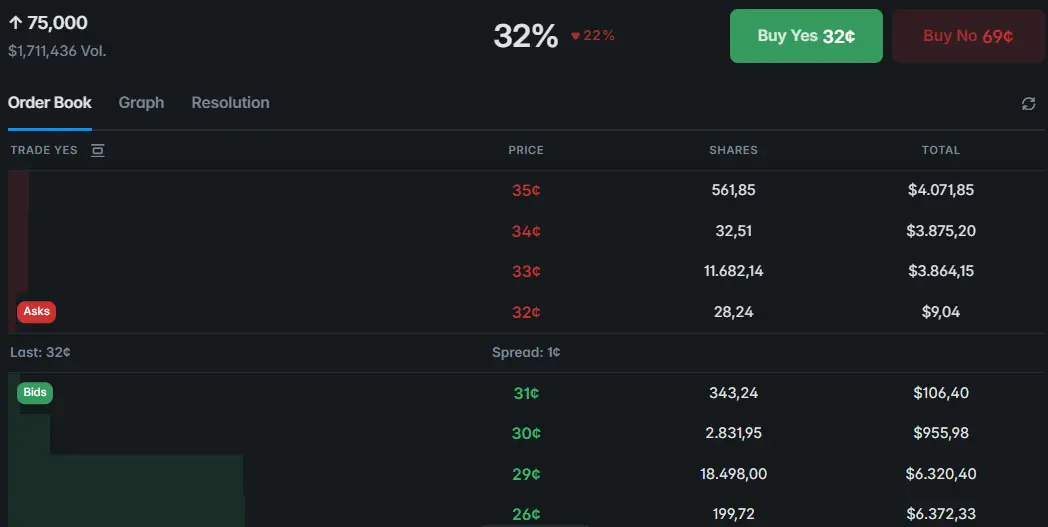Click the up arrow beside 75,000
The height and width of the screenshot is (527, 1048).
pyautogui.click(x=15, y=23)
